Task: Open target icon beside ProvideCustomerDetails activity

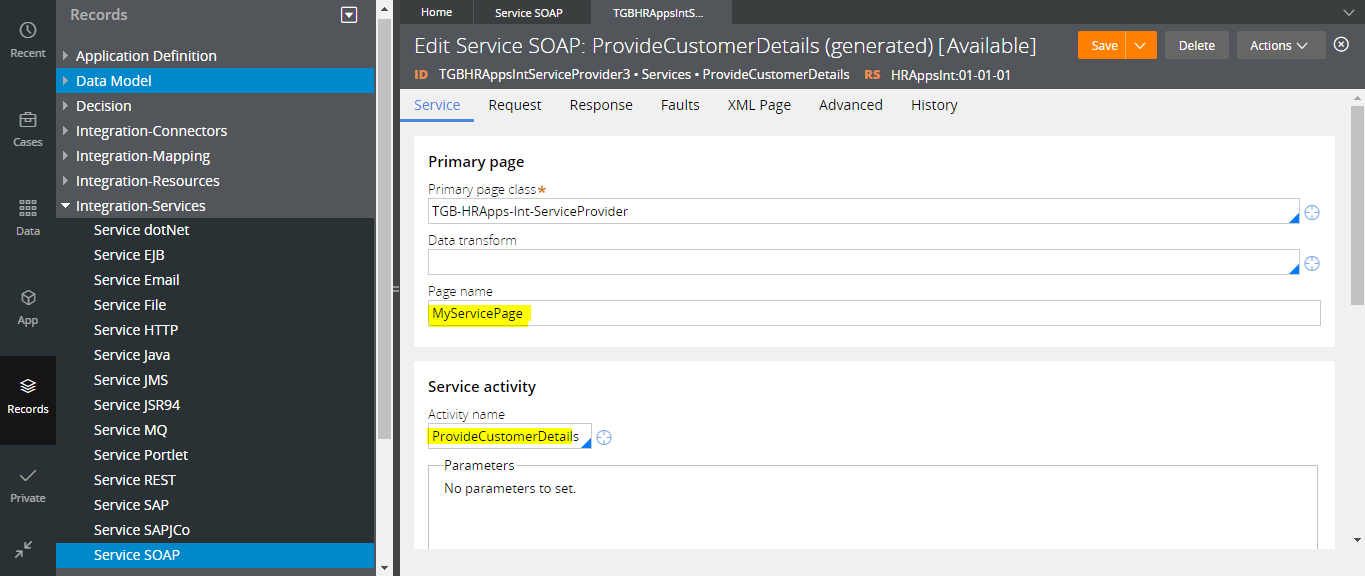Action: (603, 436)
